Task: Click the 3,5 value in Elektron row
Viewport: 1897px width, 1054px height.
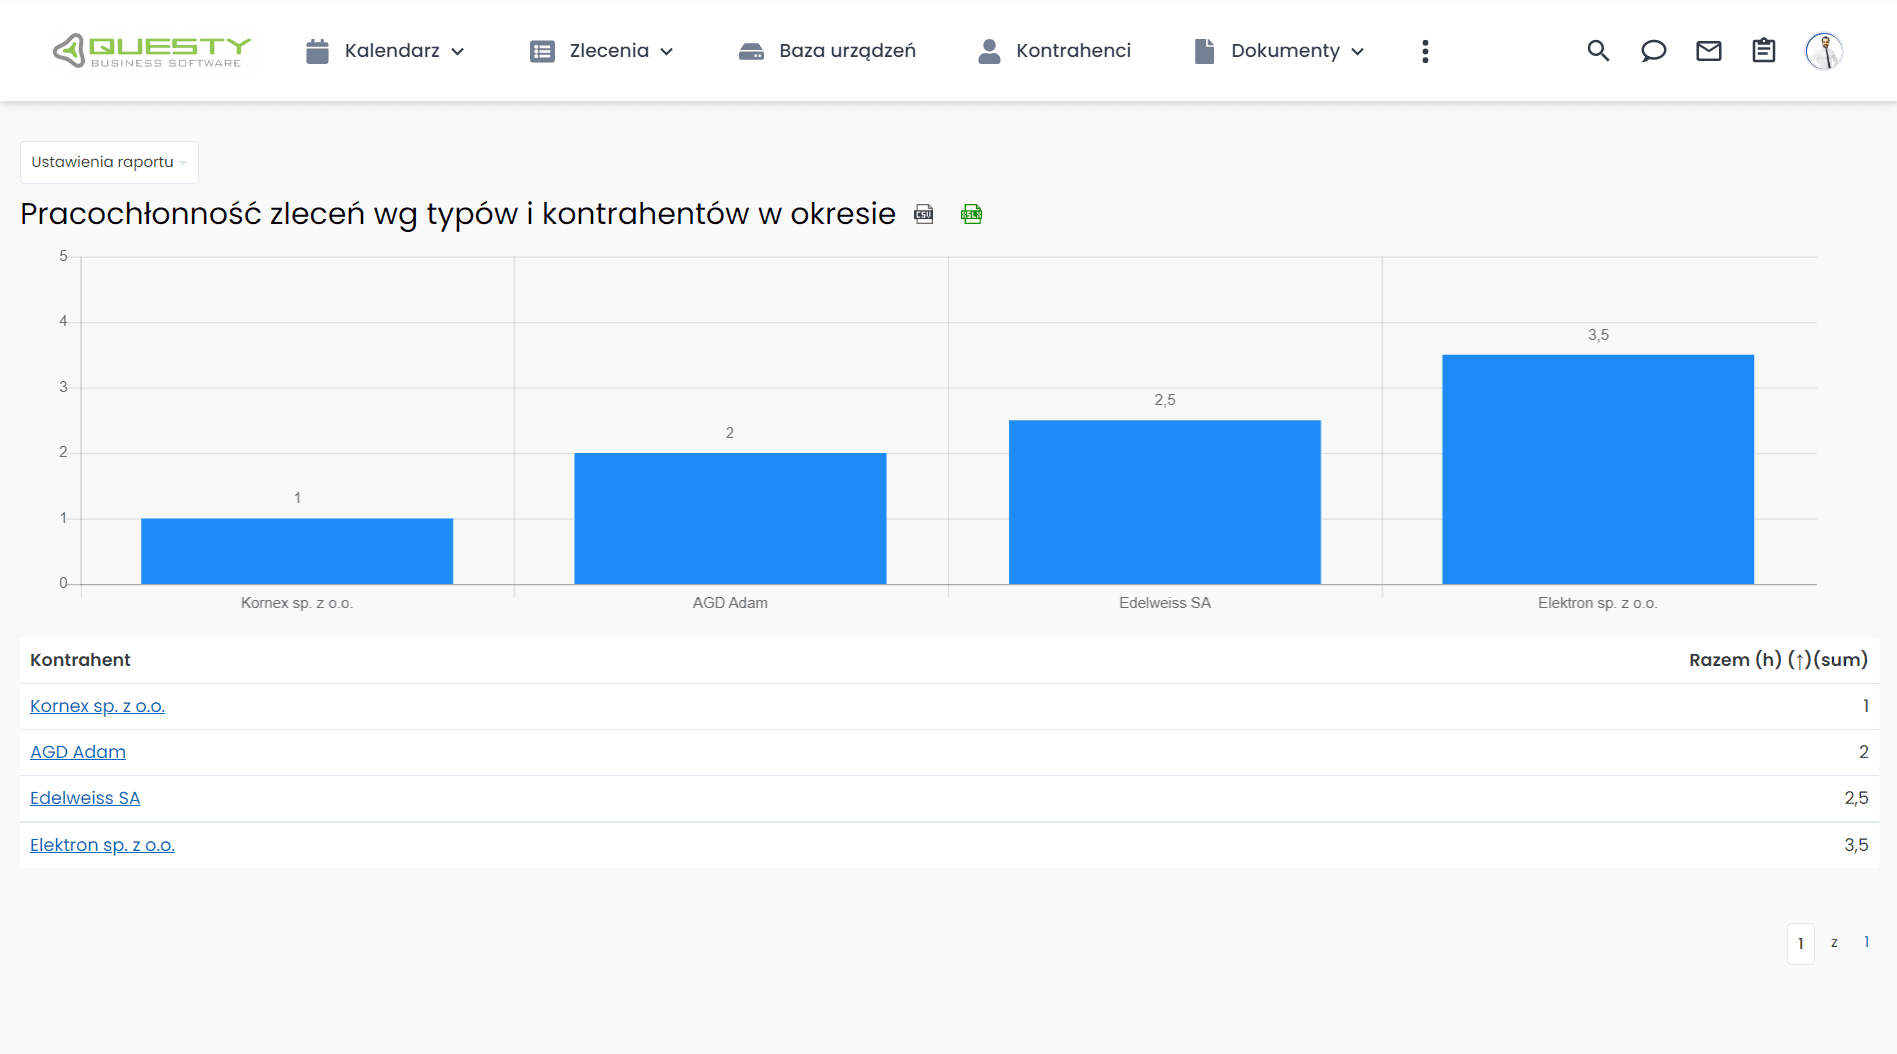Action: 1856,845
